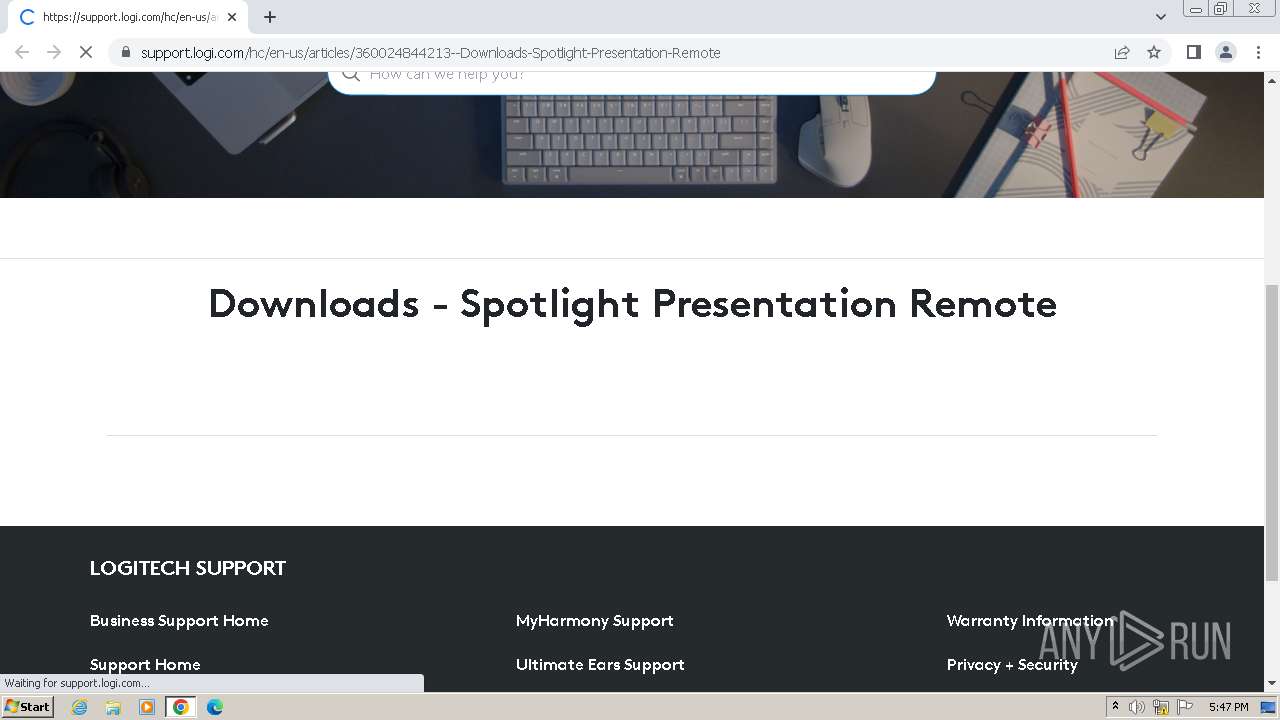
Task: Open the Chrome profile menu
Action: [x=1226, y=52]
